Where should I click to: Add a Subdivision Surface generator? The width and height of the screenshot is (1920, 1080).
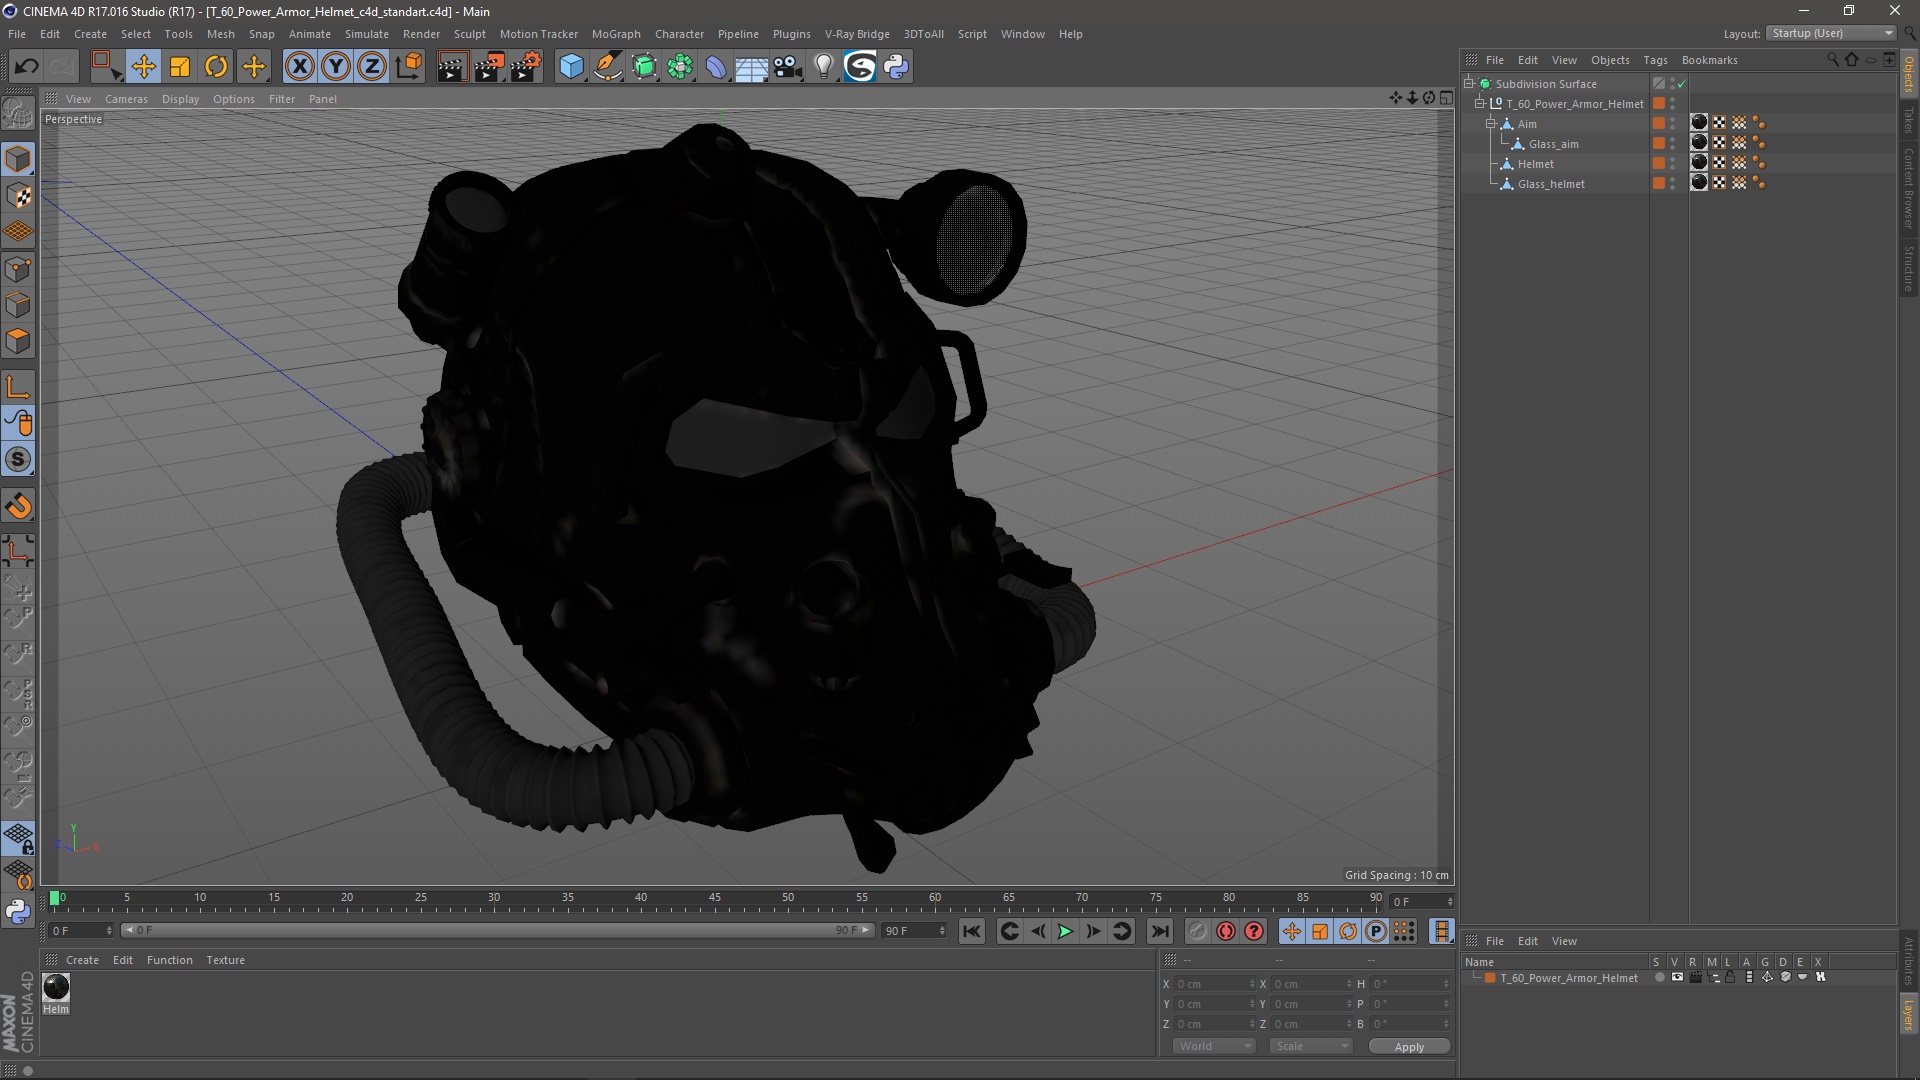644,67
